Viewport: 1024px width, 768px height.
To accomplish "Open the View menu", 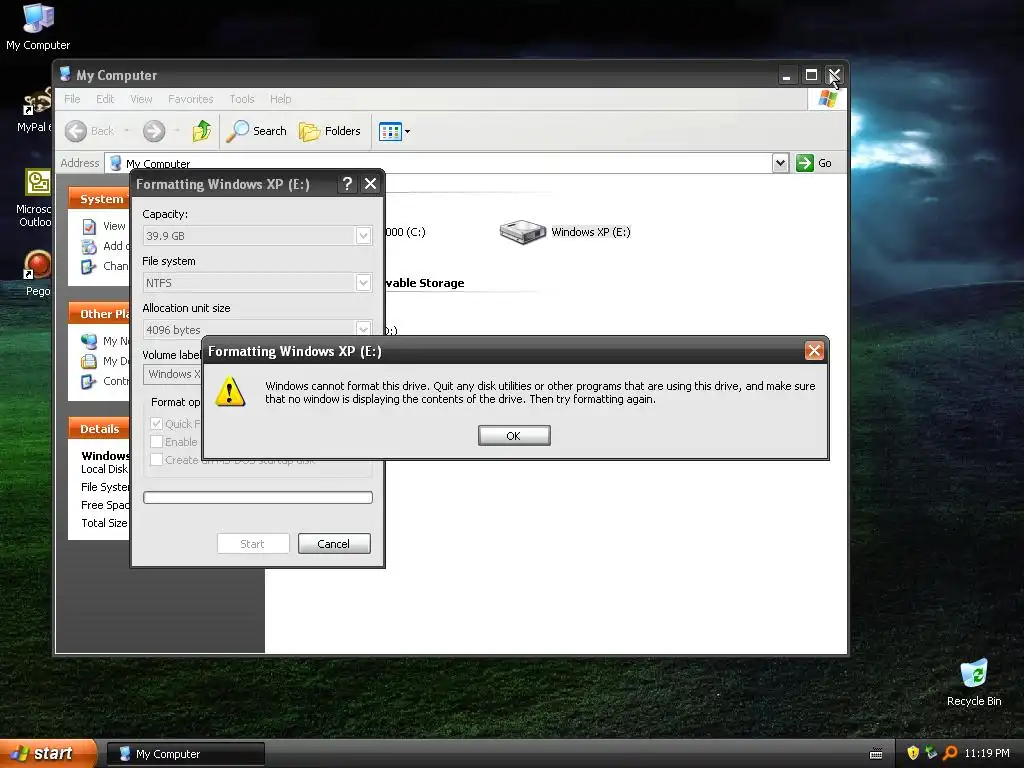I will pyautogui.click(x=141, y=99).
